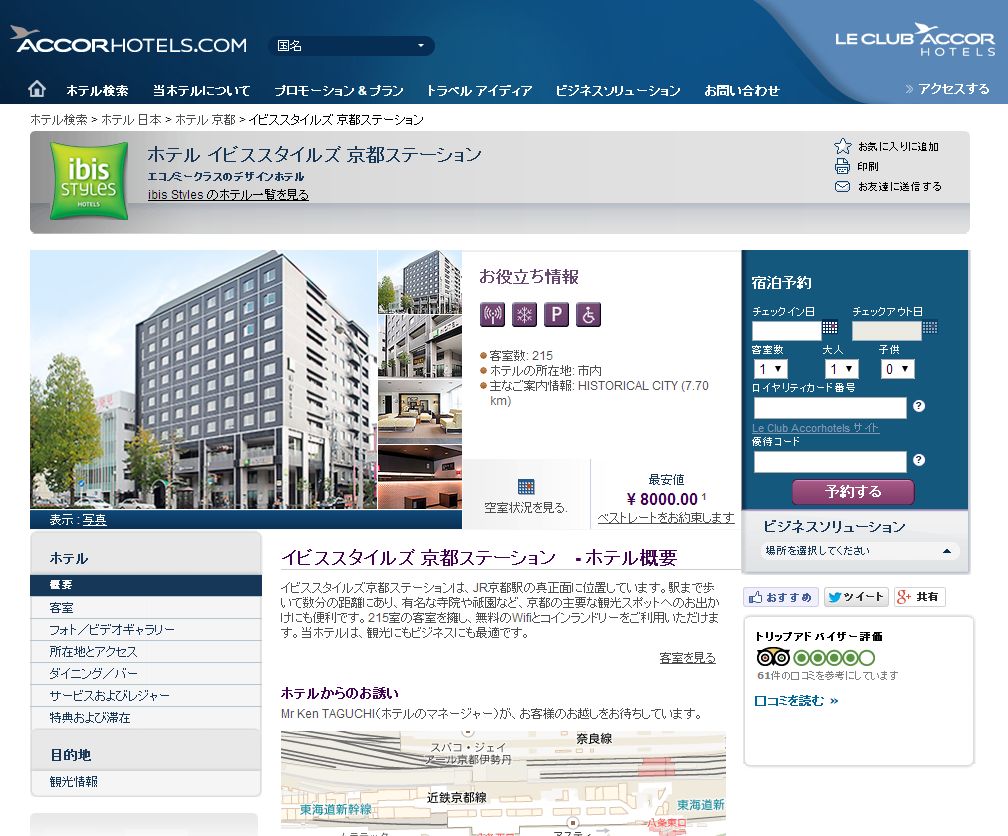This screenshot has height=836, width=1008.
Task: Click the home icon in navigation bar
Action: [x=37, y=89]
